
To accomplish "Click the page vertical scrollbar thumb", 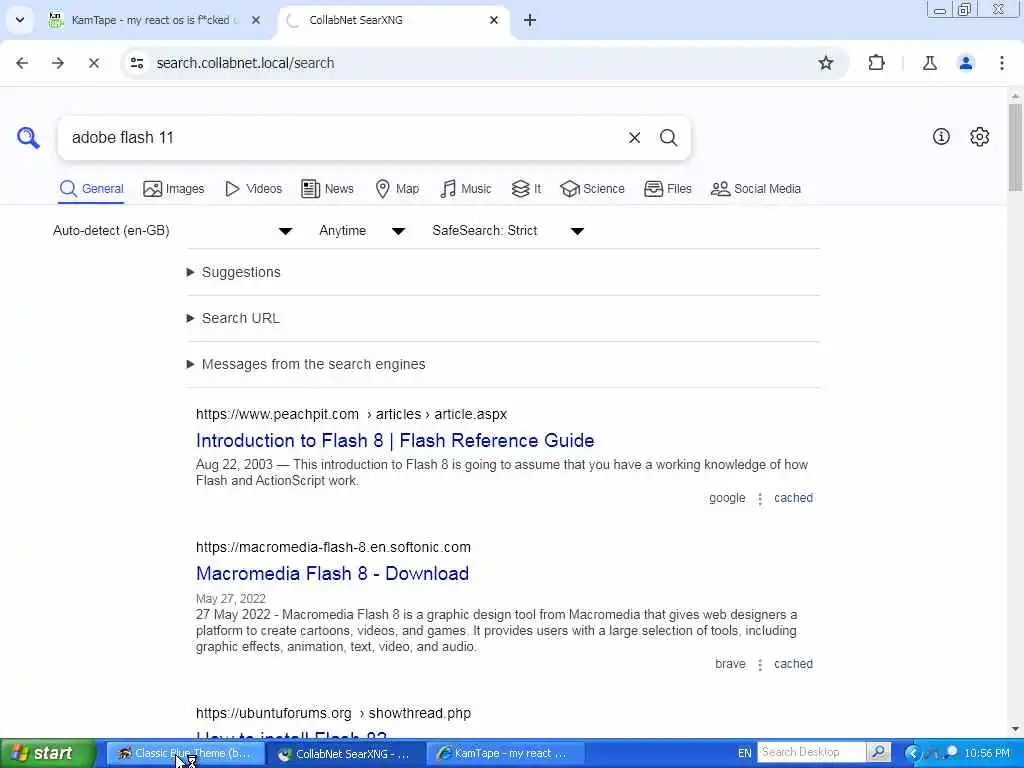I will [1015, 146].
